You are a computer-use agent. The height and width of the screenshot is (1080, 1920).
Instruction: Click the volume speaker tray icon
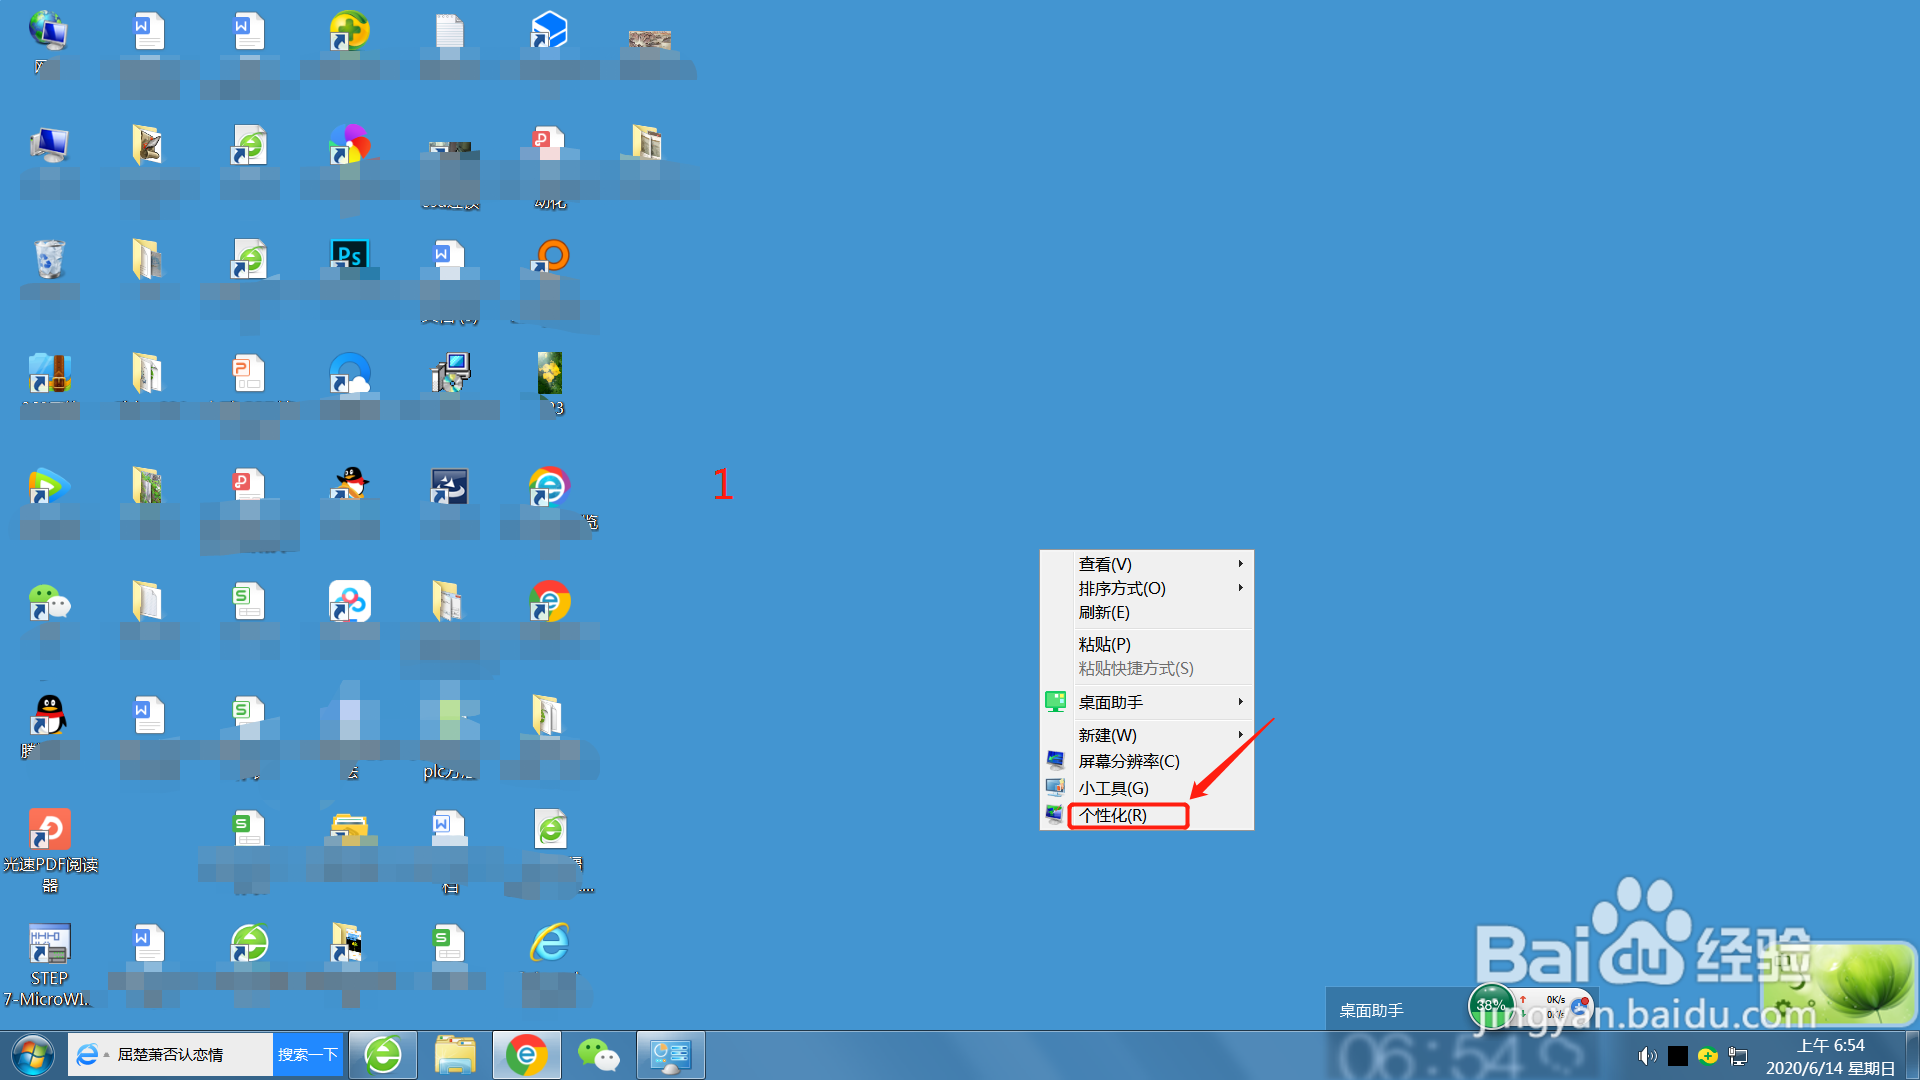coord(1647,1056)
